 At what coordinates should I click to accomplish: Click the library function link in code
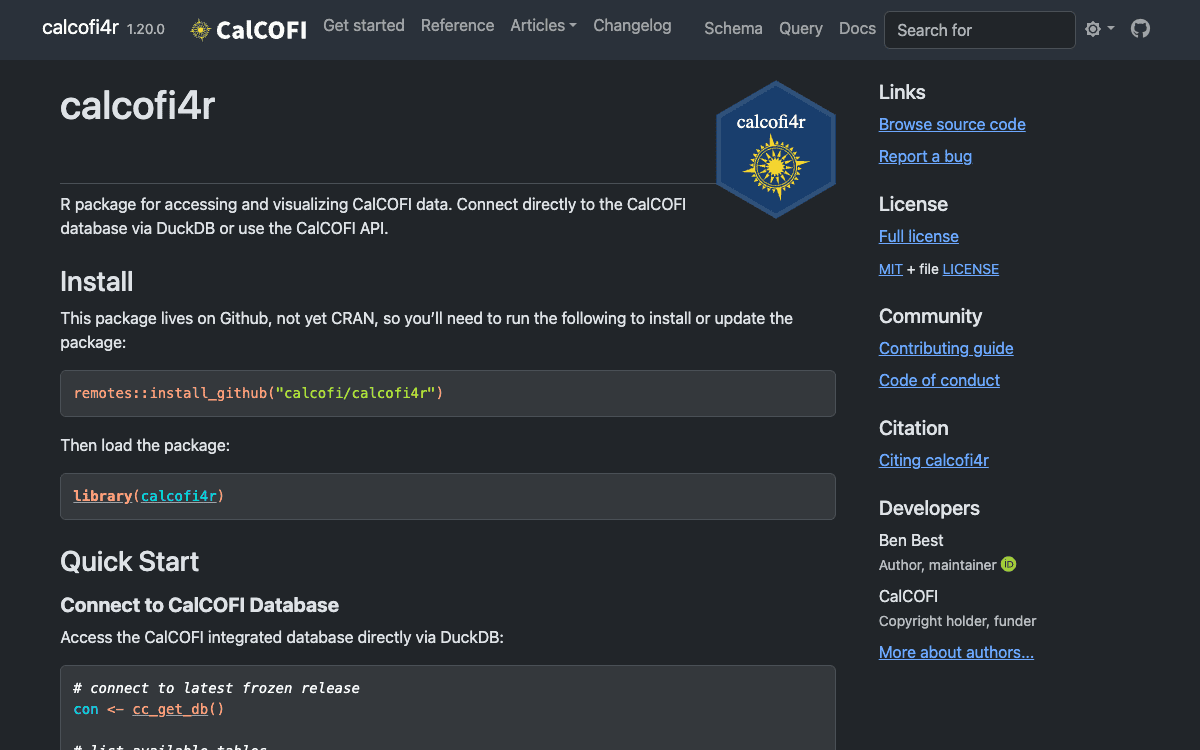pyautogui.click(x=103, y=496)
